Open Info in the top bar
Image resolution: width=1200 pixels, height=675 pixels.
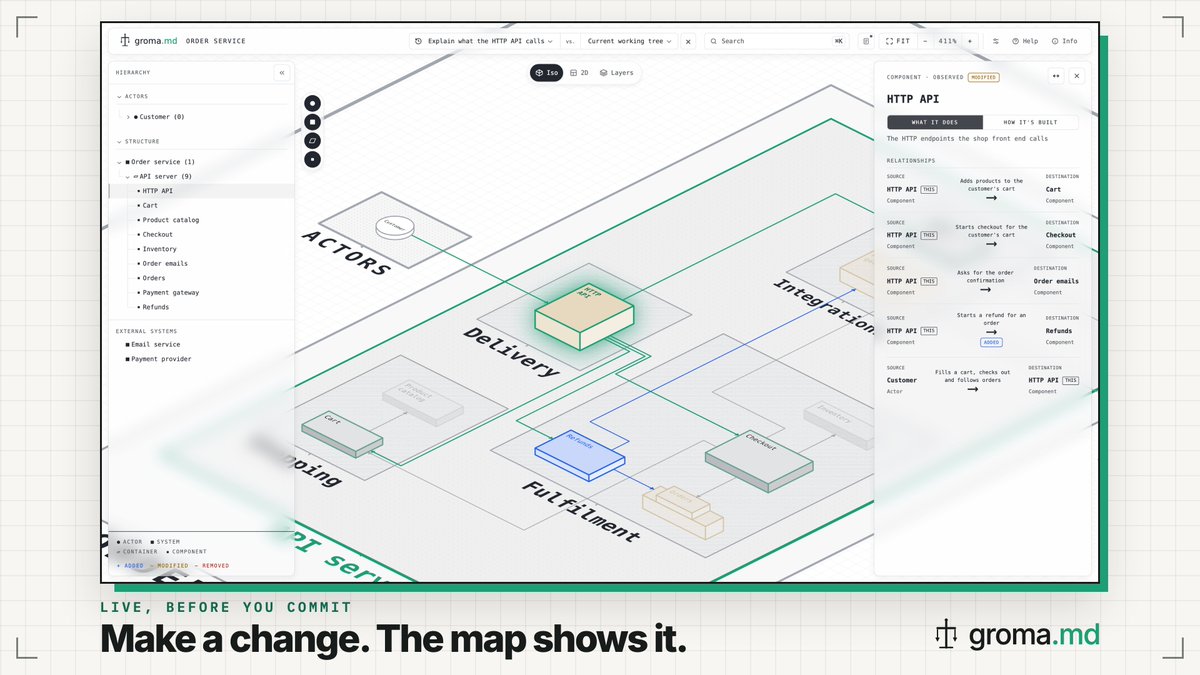coord(1065,41)
